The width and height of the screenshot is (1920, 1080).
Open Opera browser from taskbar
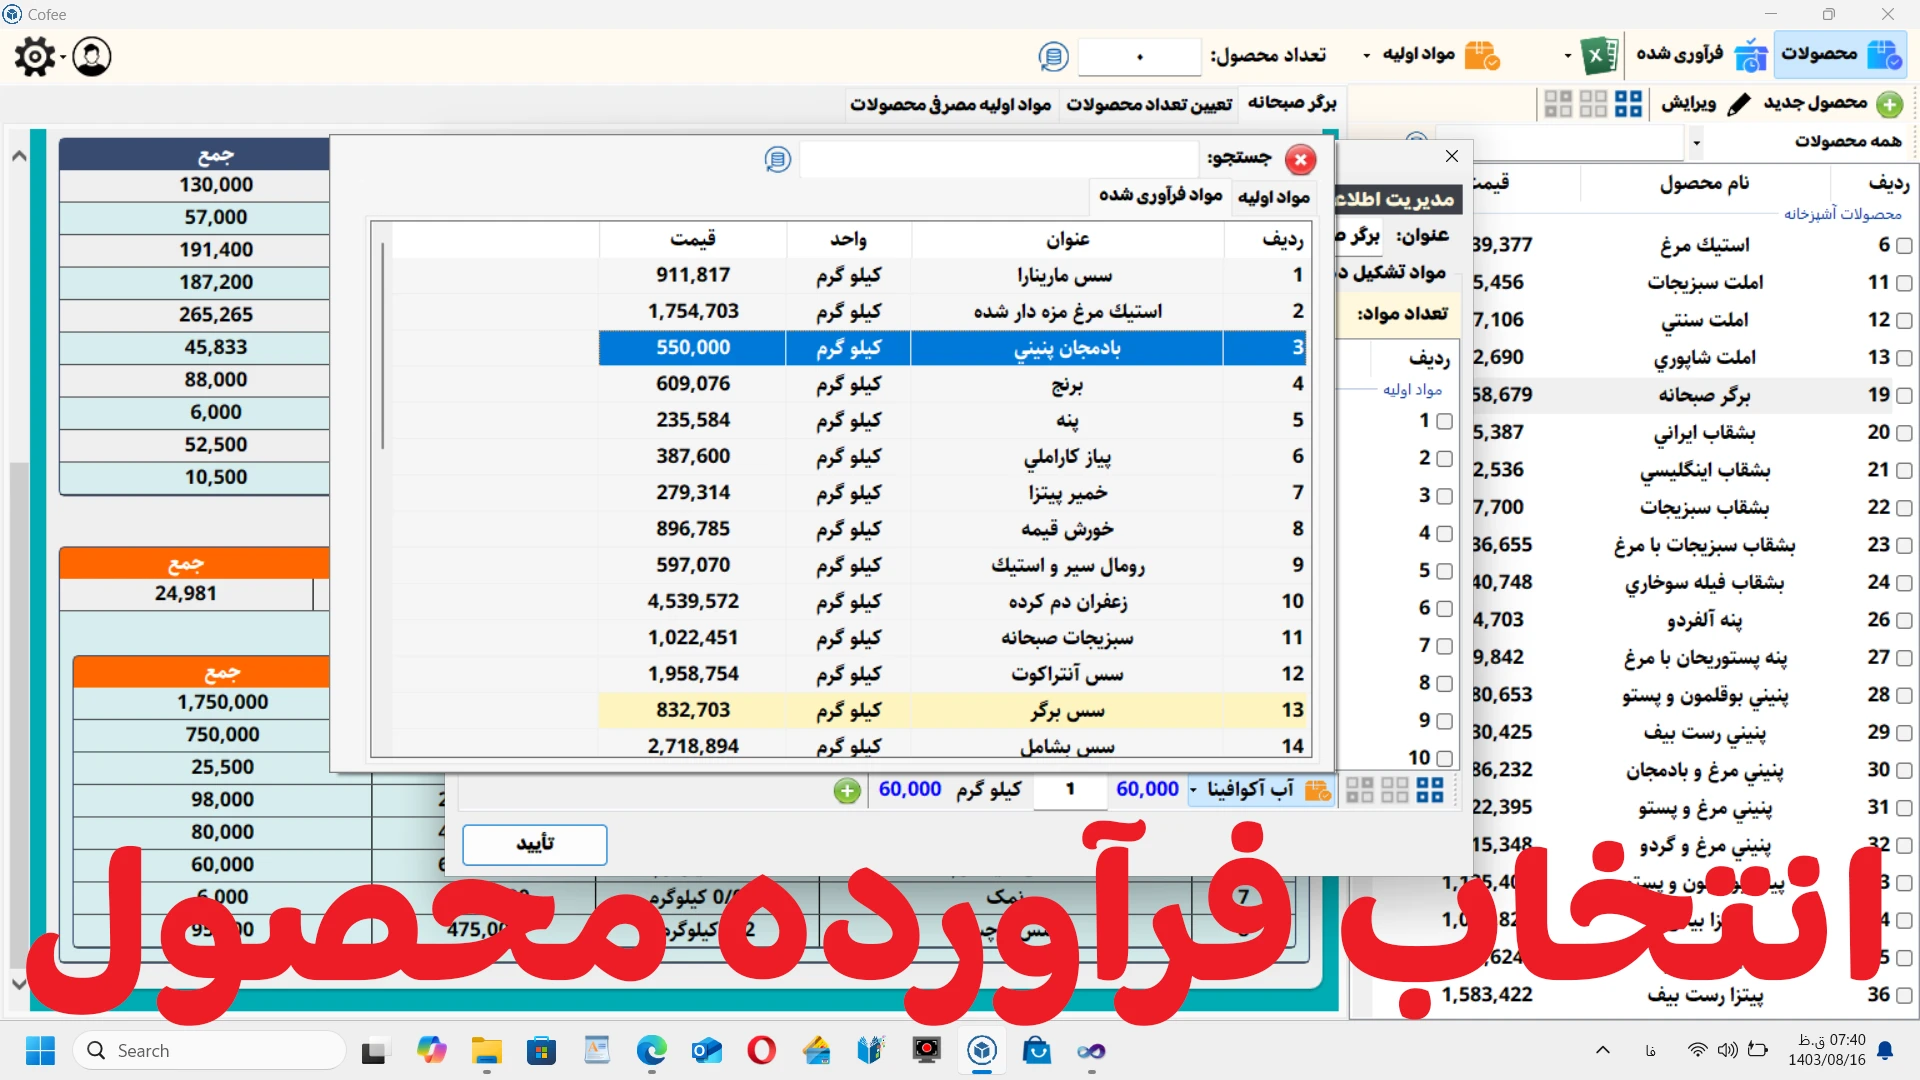click(x=762, y=1051)
